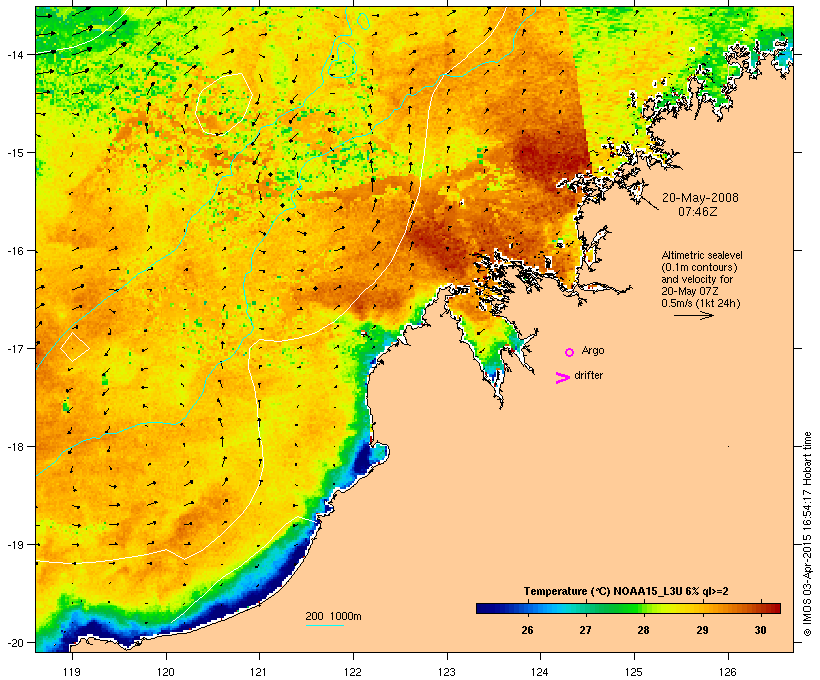Click the and velocity for caption line
The width and height of the screenshot is (820, 680).
coord(697,279)
